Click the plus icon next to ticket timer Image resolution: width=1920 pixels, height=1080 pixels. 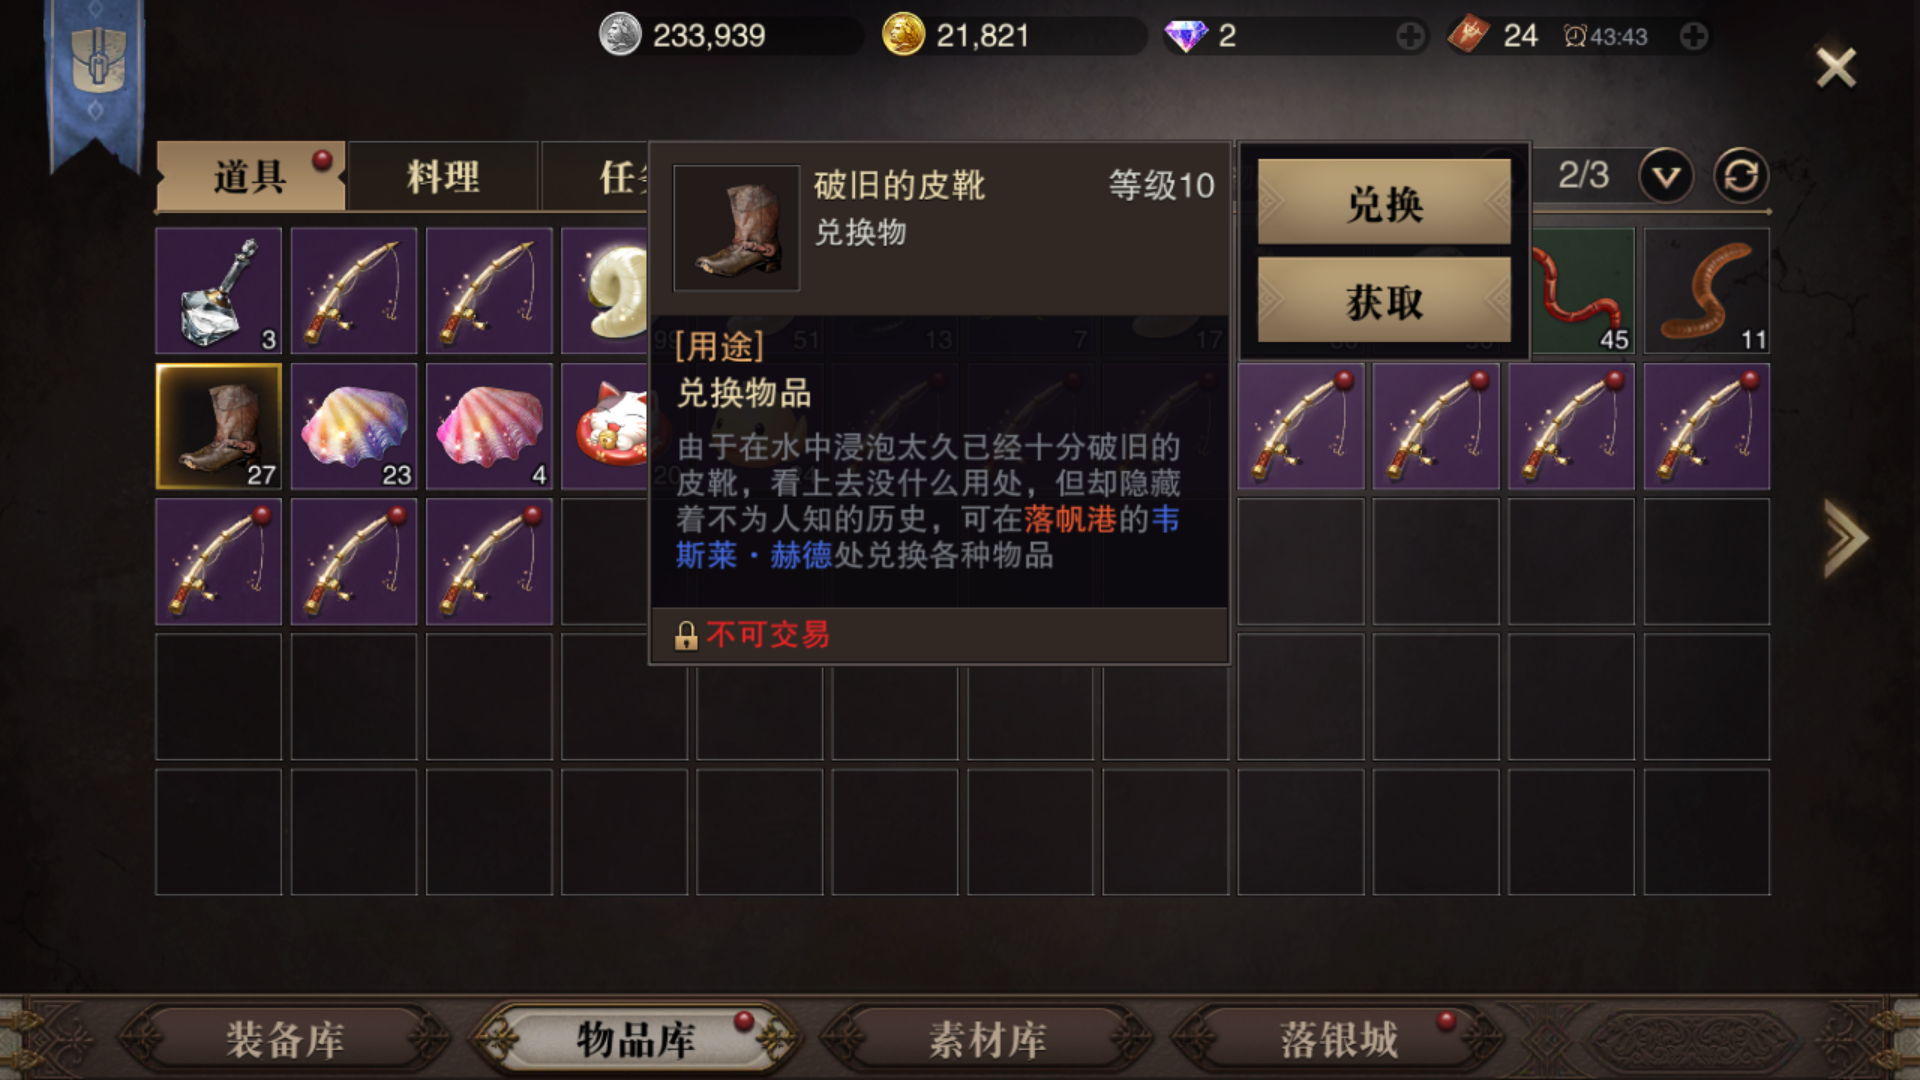point(1693,37)
